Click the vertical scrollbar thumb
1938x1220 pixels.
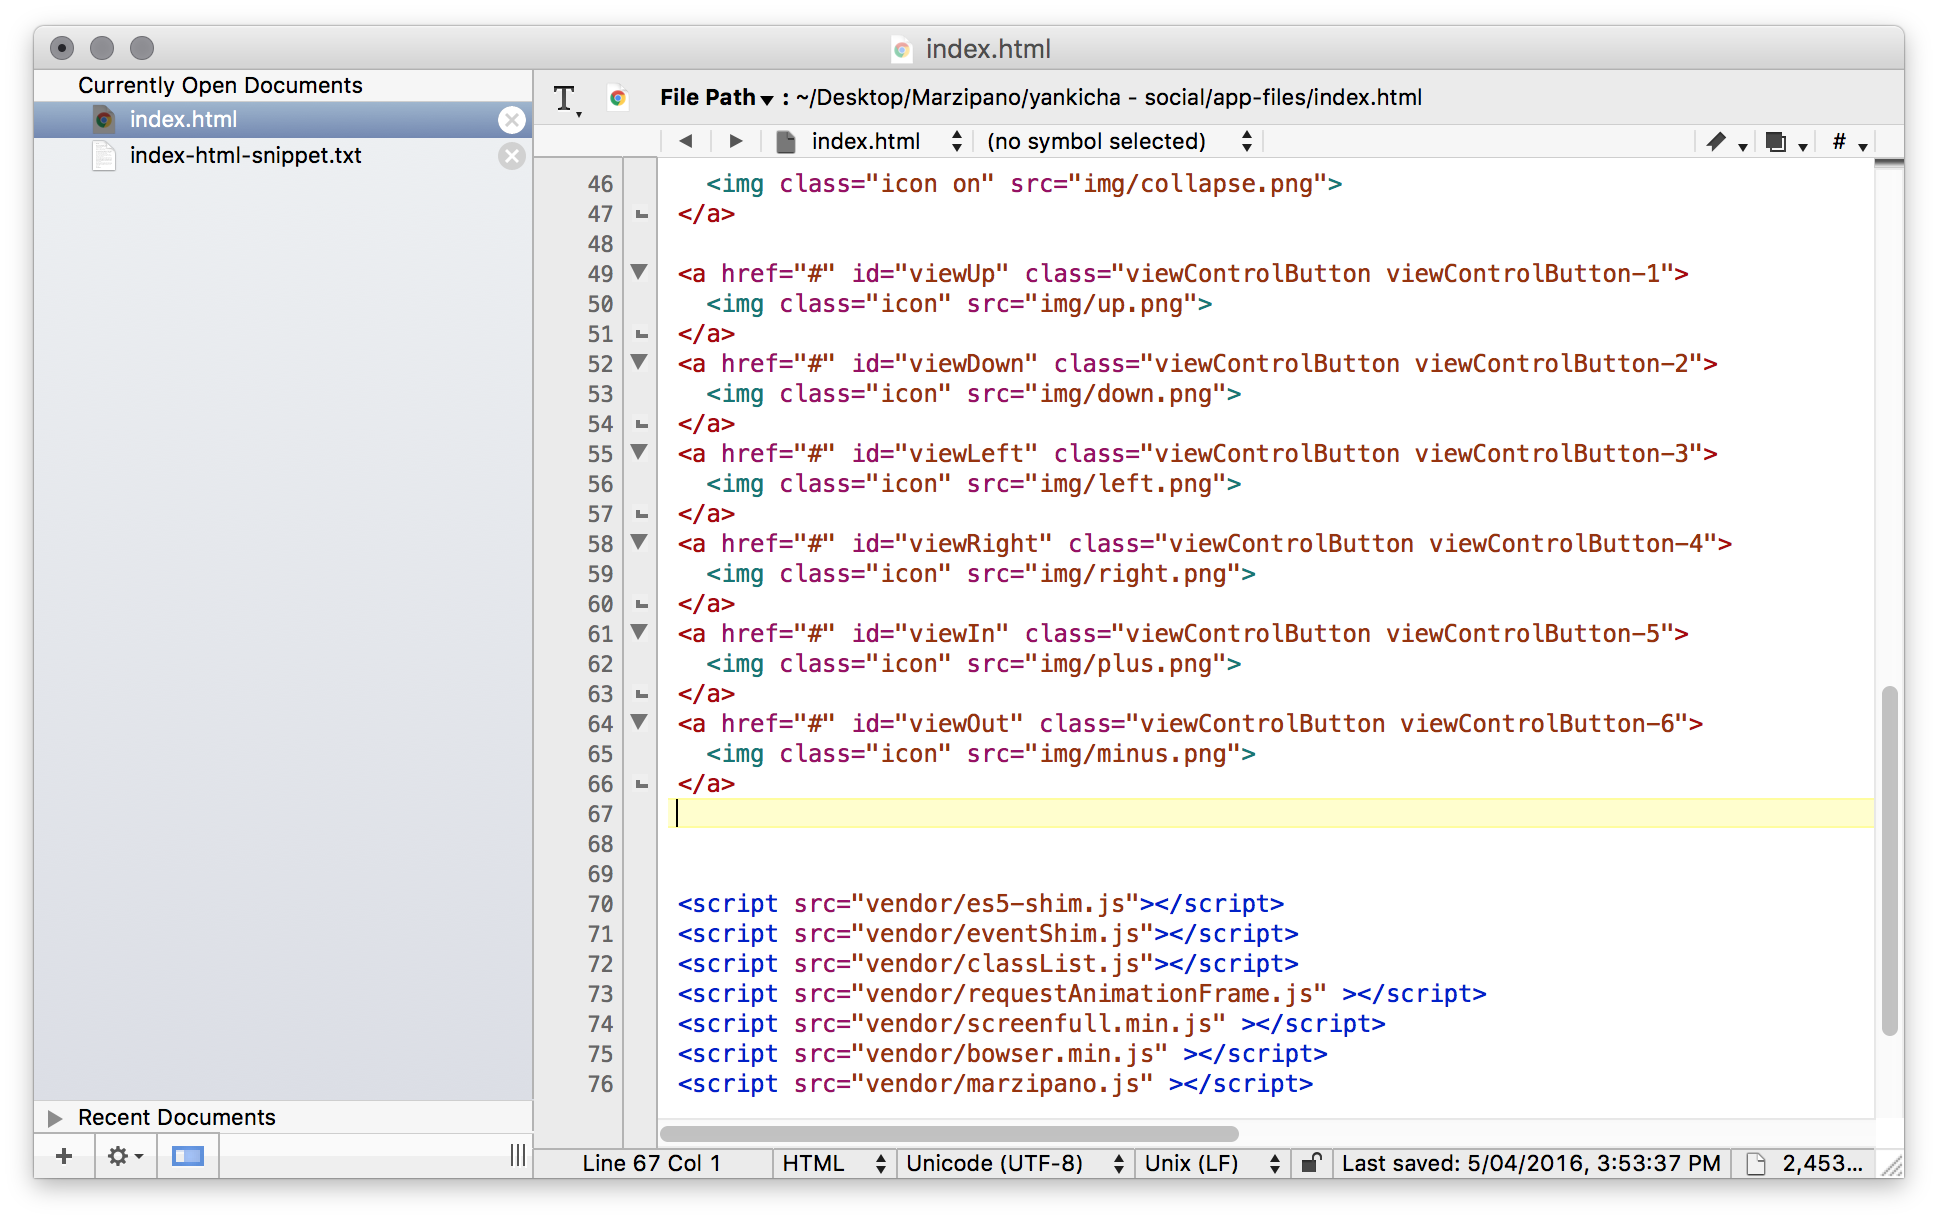(1889, 860)
